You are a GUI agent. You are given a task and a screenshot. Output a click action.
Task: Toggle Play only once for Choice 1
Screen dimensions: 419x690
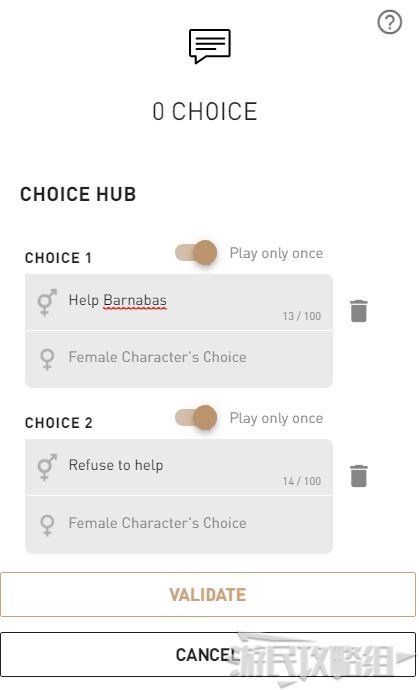coord(196,253)
